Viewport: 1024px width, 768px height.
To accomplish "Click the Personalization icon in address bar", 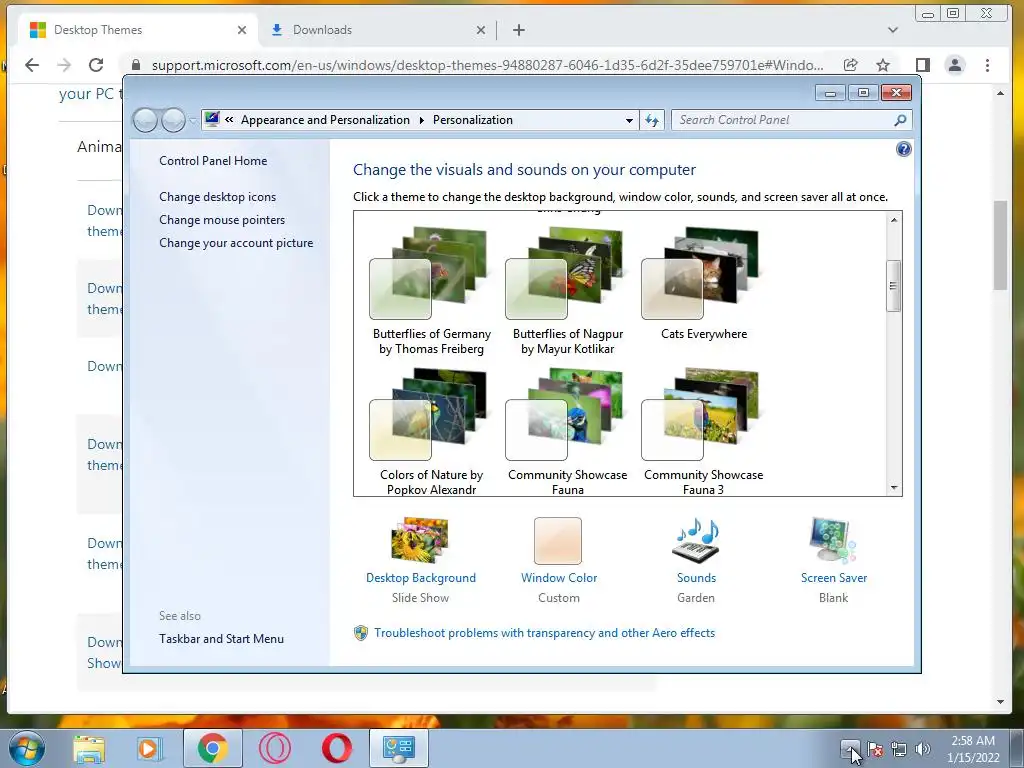I will click(212, 120).
